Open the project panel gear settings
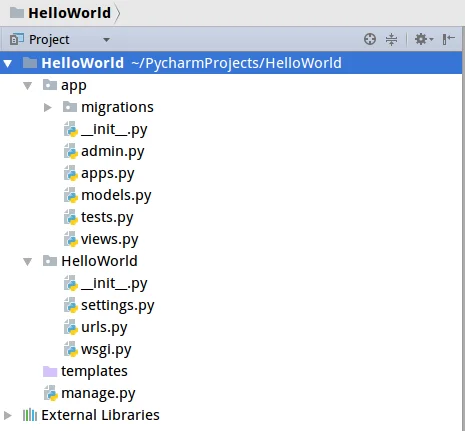This screenshot has height=431, width=465. pyautogui.click(x=423, y=39)
